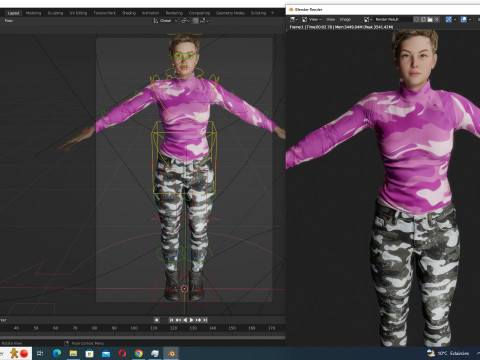Jump to the previous keyframe

[178, 320]
